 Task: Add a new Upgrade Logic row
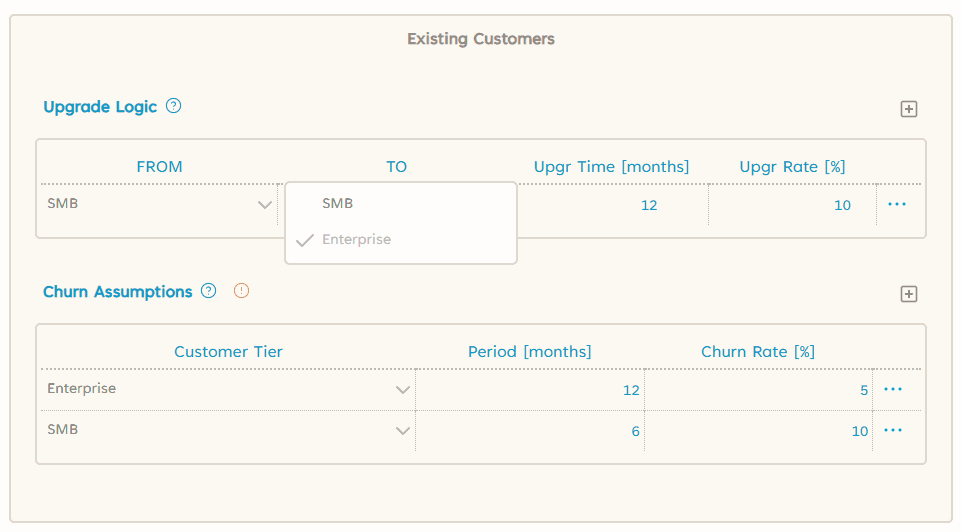pyautogui.click(x=908, y=109)
